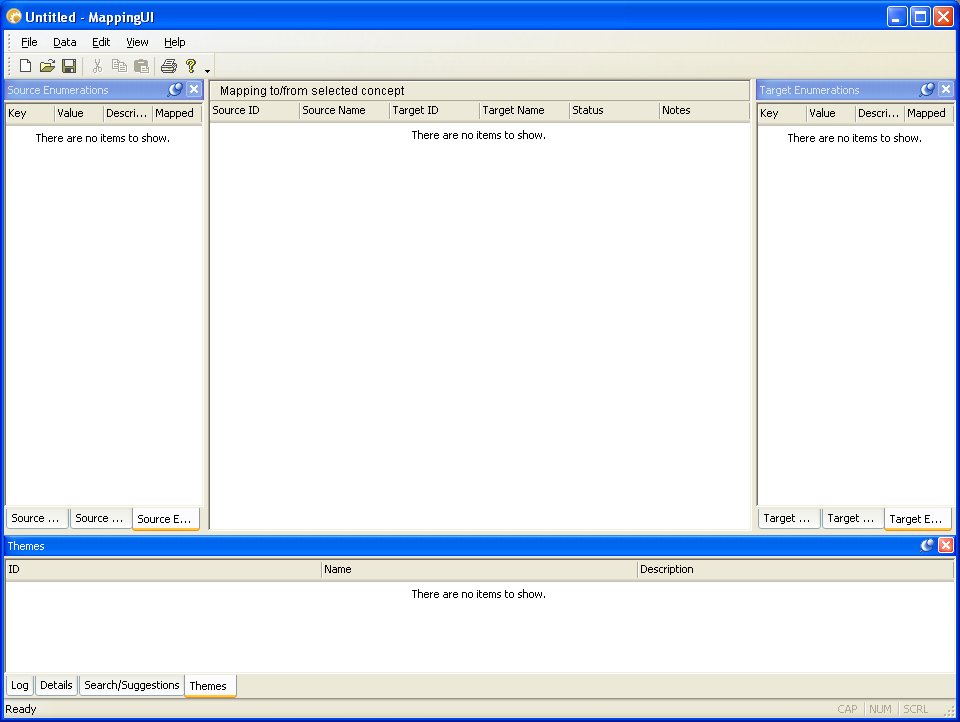Select the second truncated 'Target ...' tab

click(x=851, y=518)
